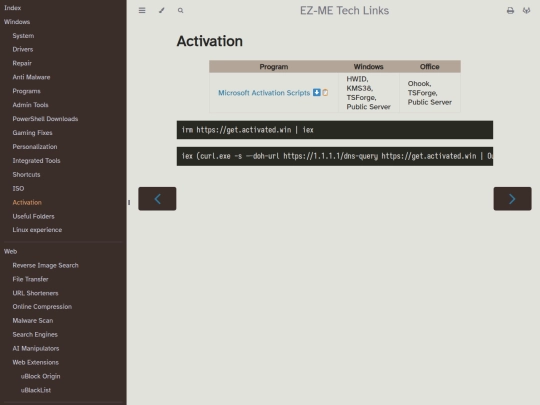Open the ISO page in the sidebar
Viewport: 540px width, 405px height.
pyautogui.click(x=18, y=188)
